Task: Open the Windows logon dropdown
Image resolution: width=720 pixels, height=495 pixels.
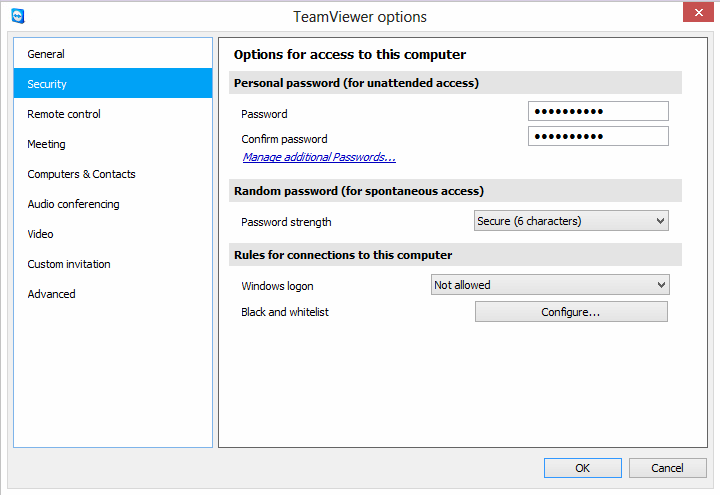Action: [x=549, y=285]
